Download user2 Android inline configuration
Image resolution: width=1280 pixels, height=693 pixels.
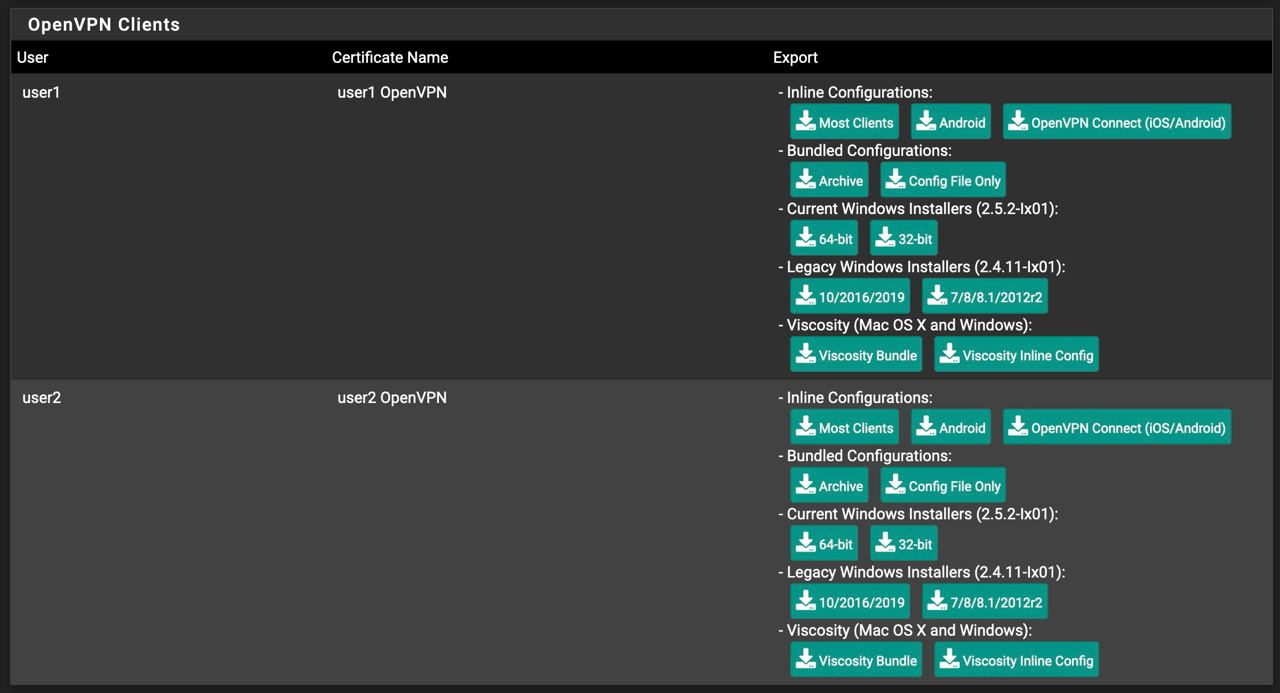(x=951, y=427)
